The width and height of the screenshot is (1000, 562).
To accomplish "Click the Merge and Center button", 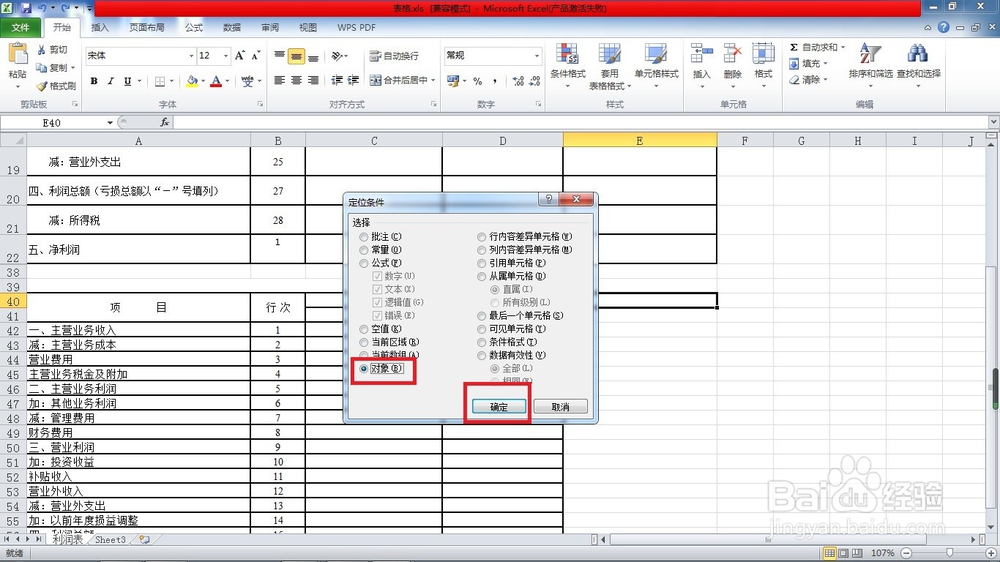I will pos(399,80).
